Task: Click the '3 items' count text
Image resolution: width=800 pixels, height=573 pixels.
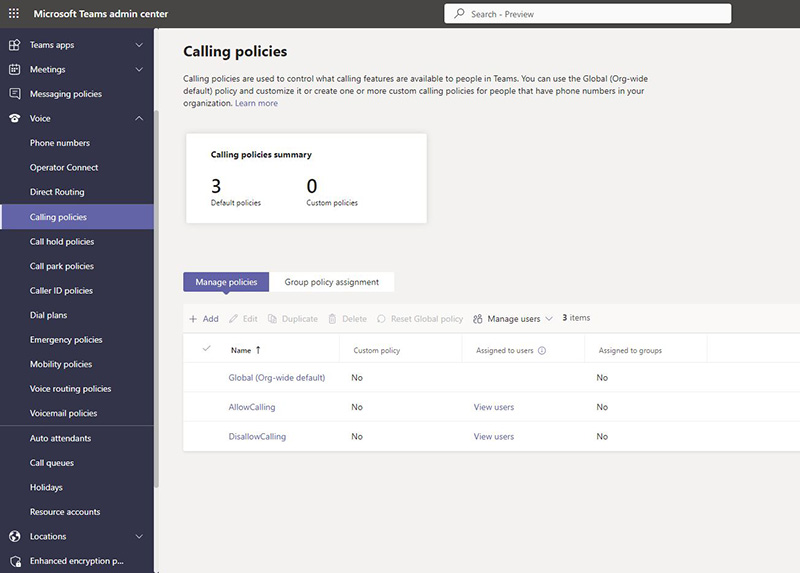Action: [x=576, y=318]
